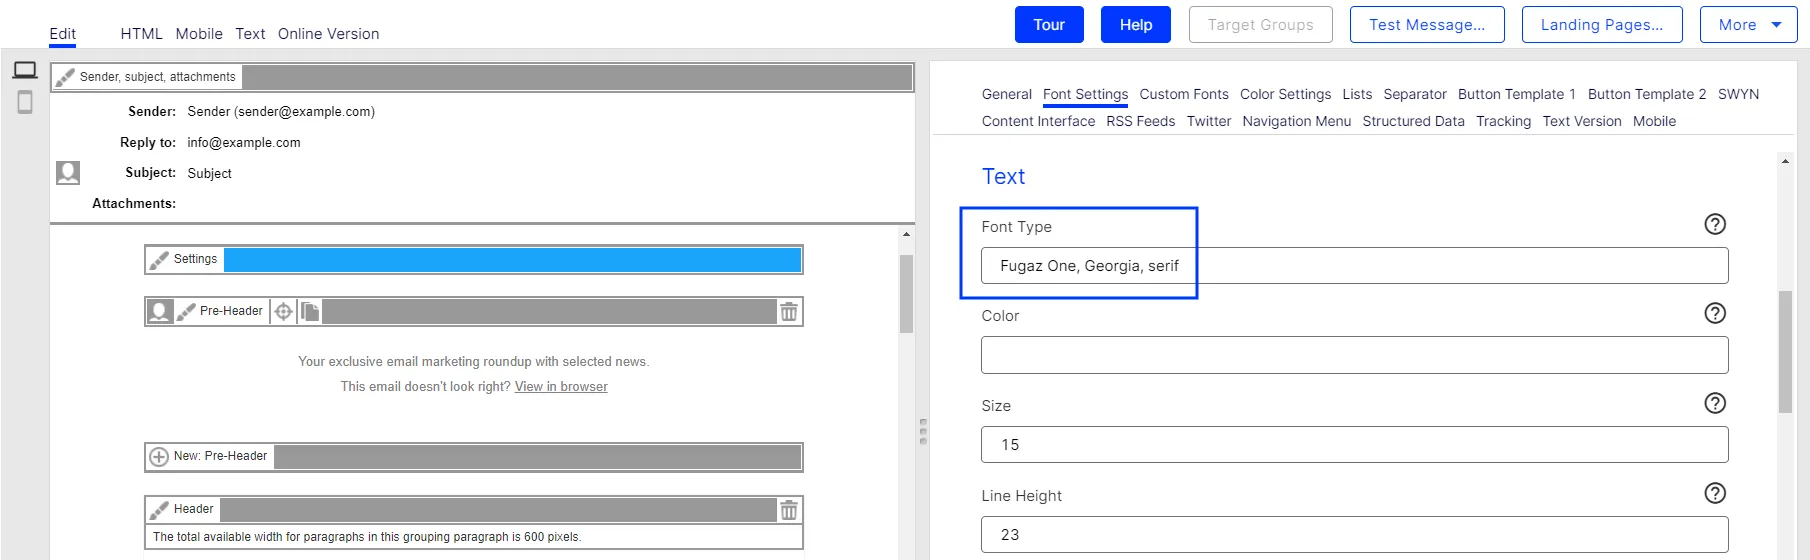The width and height of the screenshot is (1810, 560).
Task: Open the Navigation Menu tab
Action: [x=1296, y=121]
